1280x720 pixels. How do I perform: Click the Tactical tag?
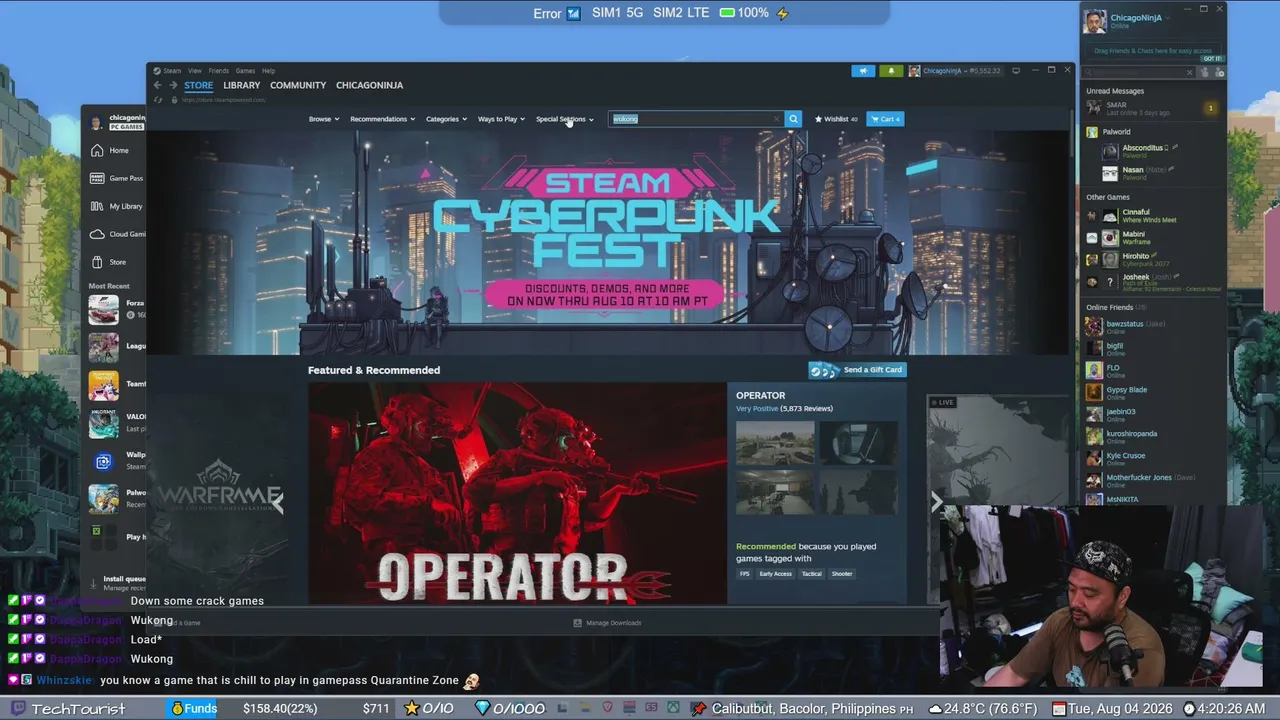[812, 574]
